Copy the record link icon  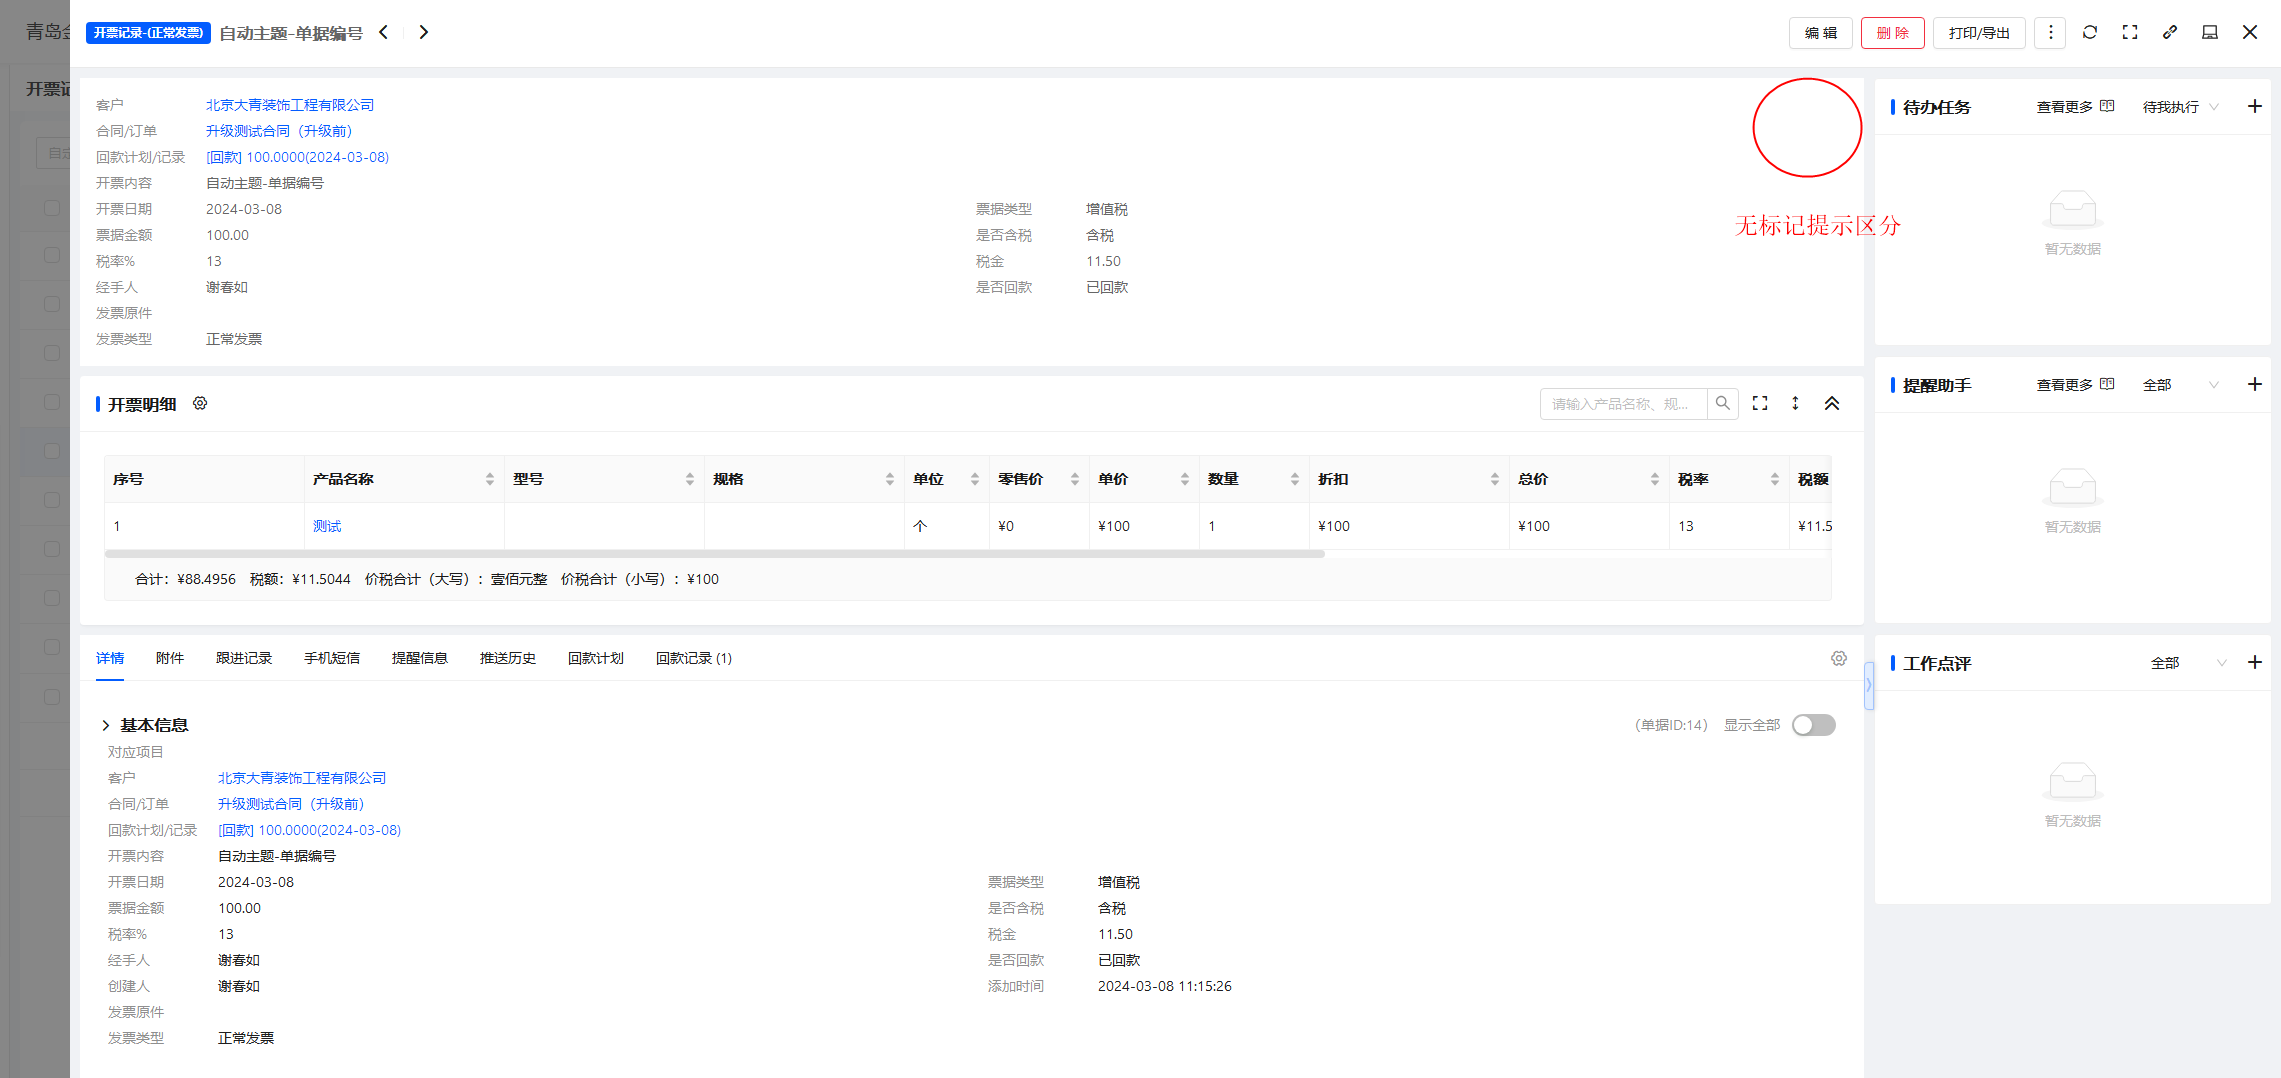[2170, 33]
